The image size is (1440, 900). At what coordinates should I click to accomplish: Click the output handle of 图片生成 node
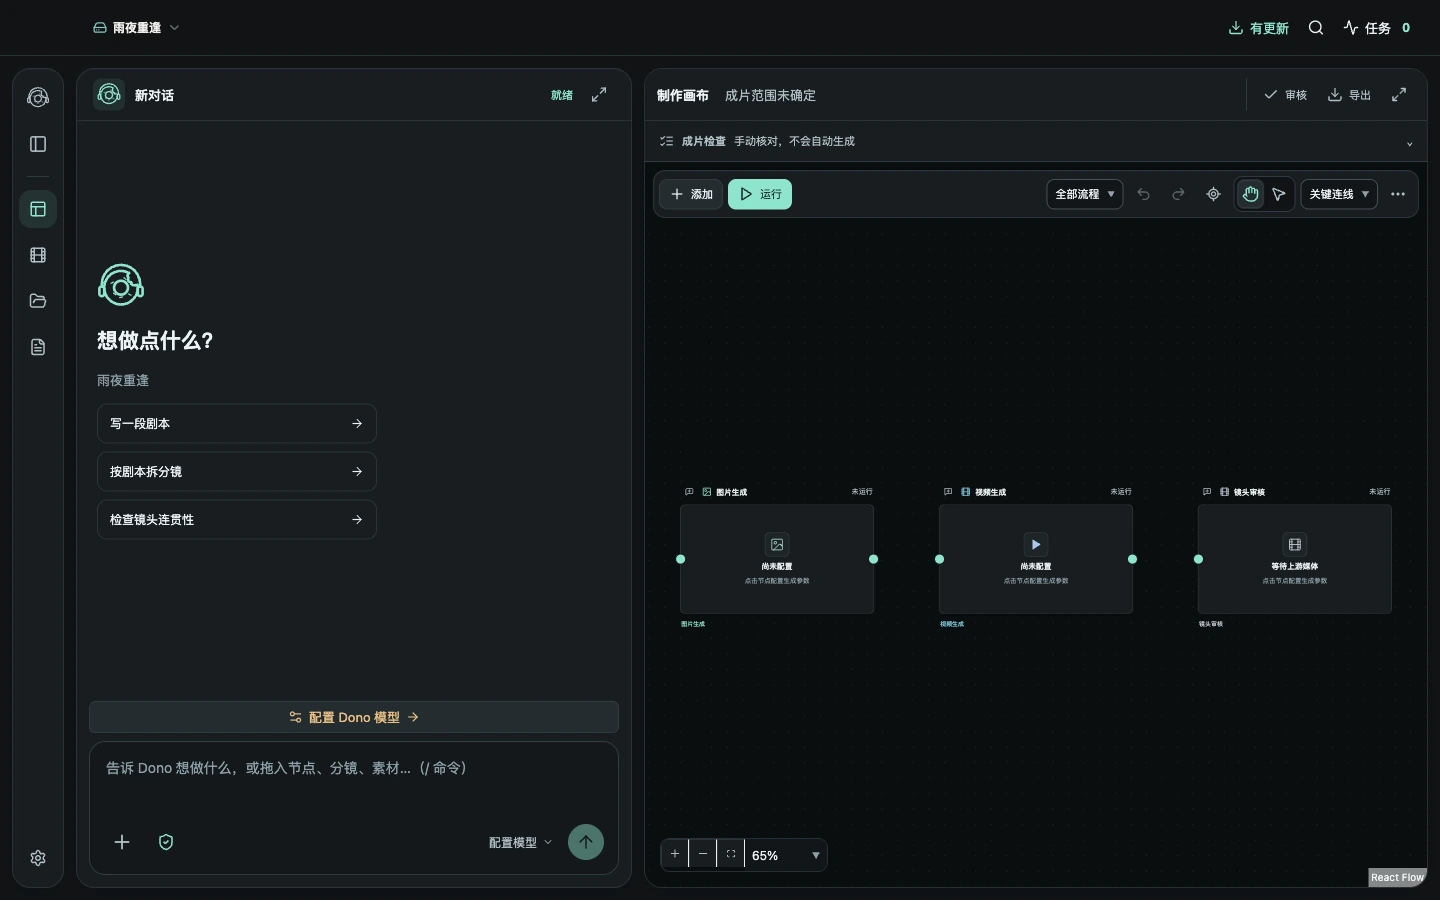click(x=874, y=559)
